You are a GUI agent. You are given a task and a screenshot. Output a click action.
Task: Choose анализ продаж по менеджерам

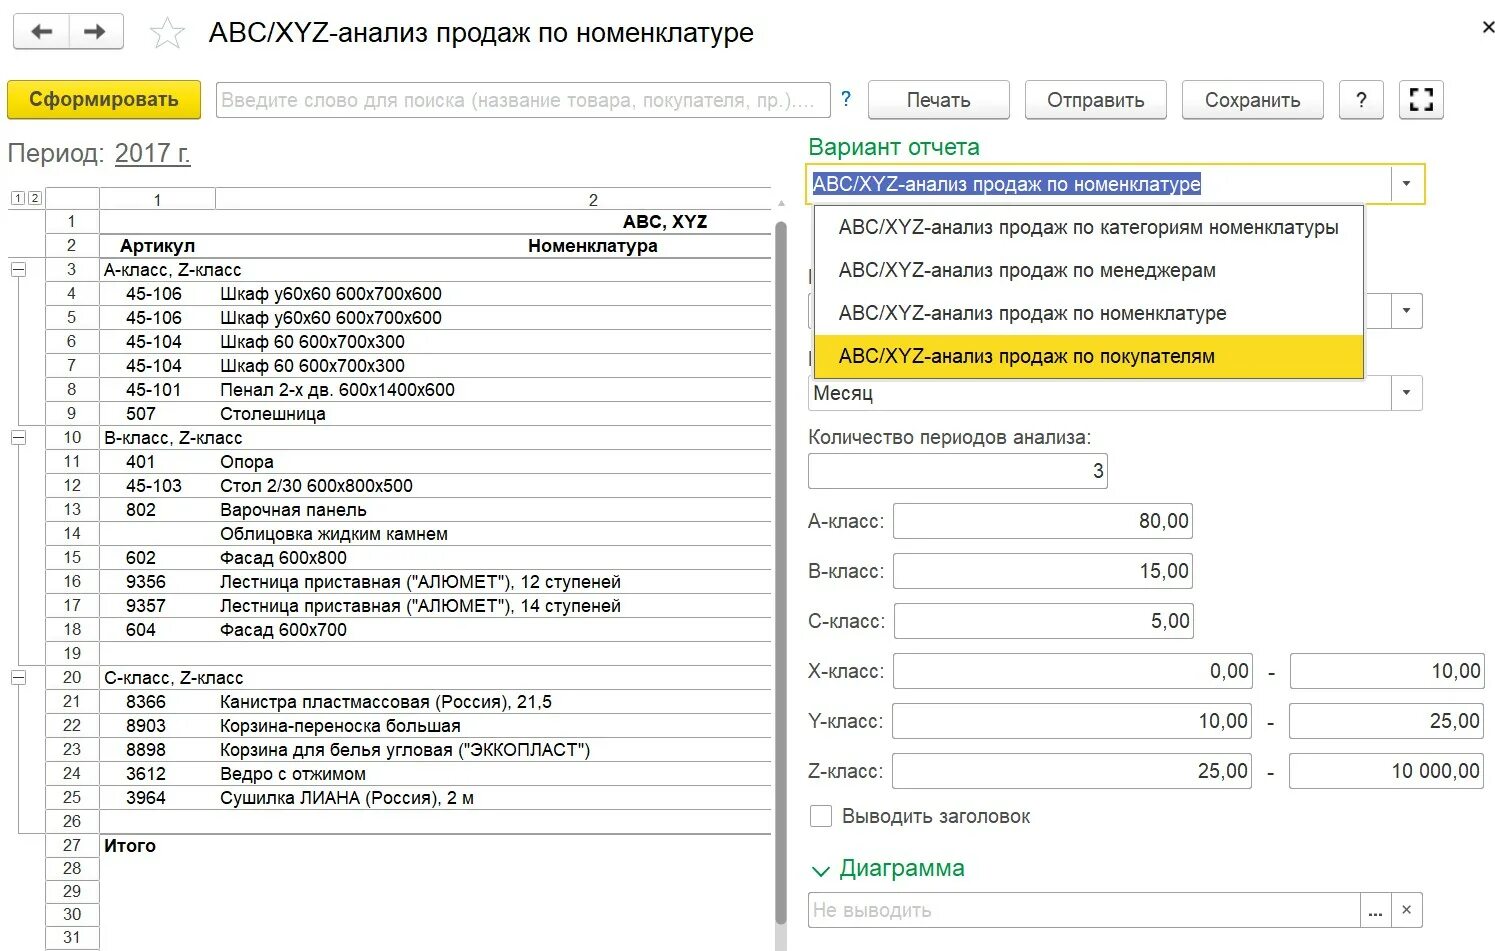1089,270
